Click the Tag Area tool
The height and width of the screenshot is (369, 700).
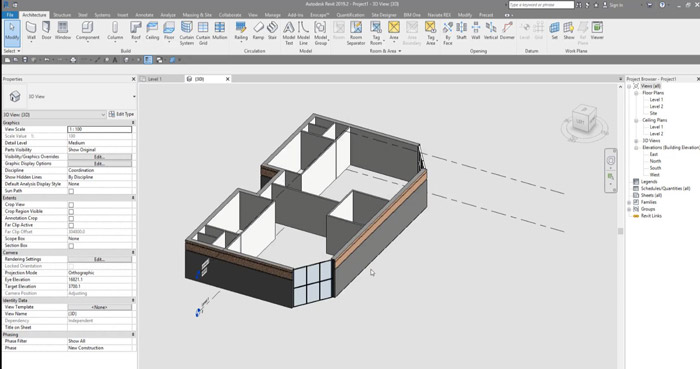tap(430, 33)
